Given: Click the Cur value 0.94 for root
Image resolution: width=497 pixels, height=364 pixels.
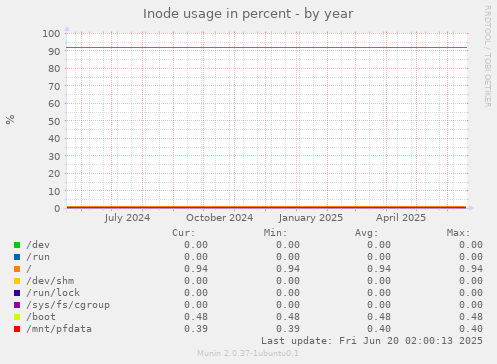Looking at the screenshot, I should tap(196, 269).
